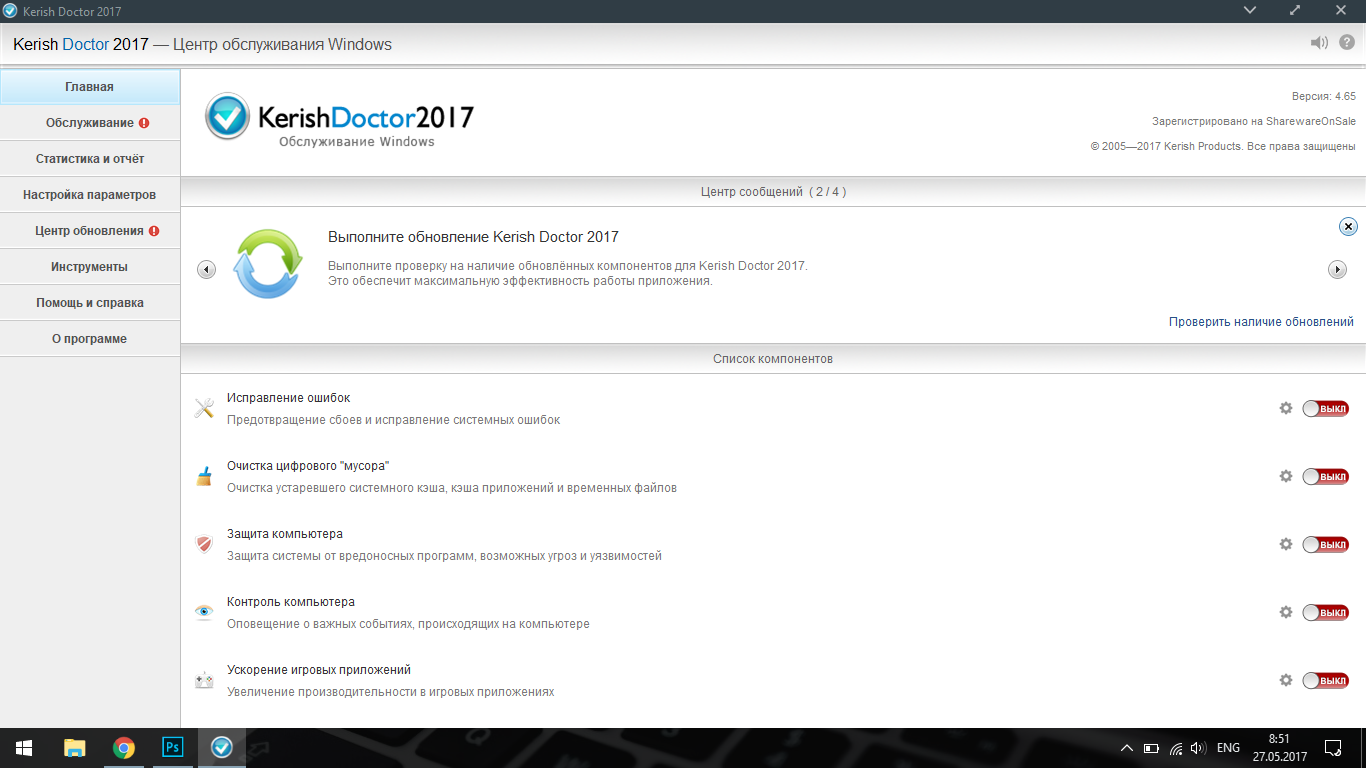Screen dimensions: 1366x768
Task: Click the Версия: 4.65 text
Action: click(1323, 96)
